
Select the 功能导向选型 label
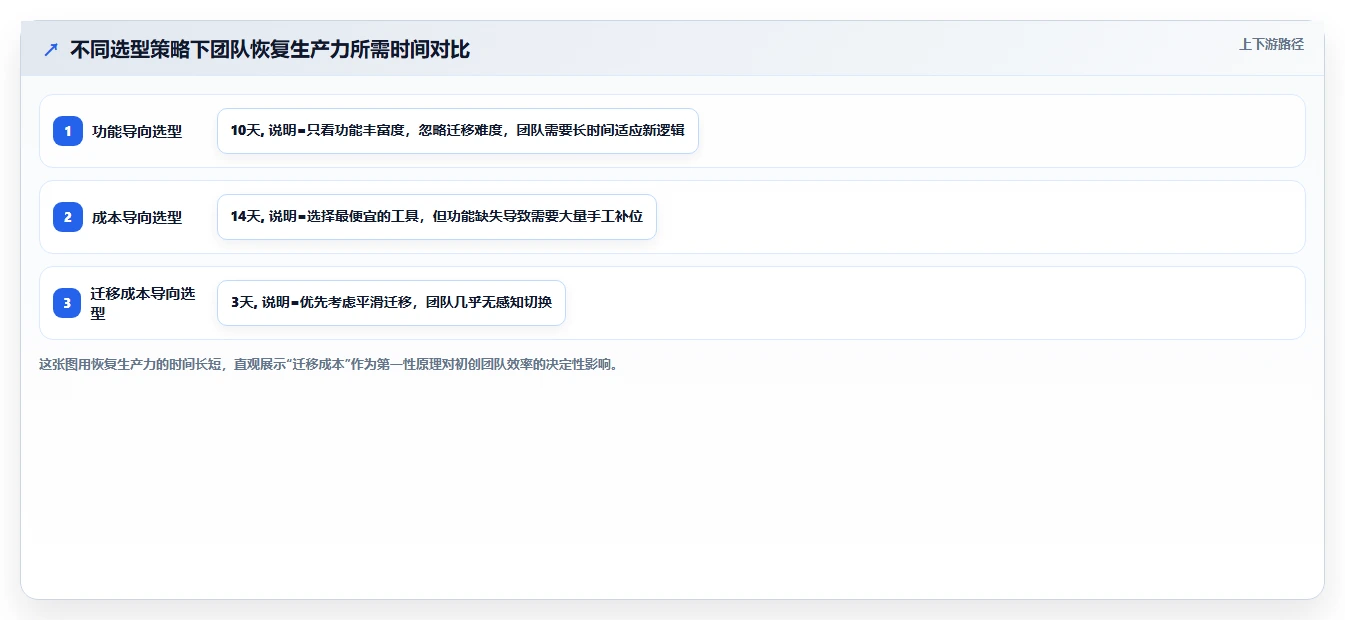[137, 131]
